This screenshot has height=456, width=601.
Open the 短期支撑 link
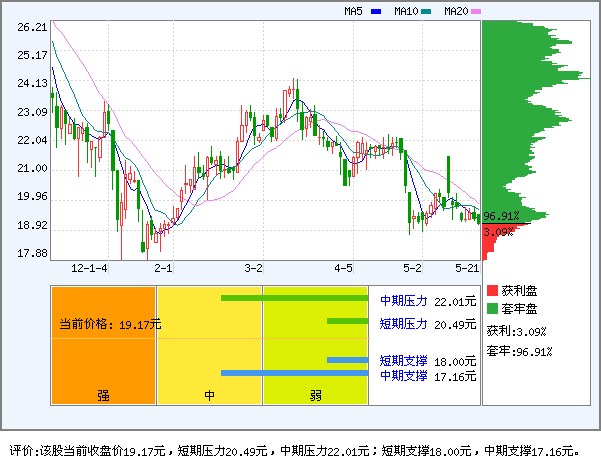click(403, 361)
